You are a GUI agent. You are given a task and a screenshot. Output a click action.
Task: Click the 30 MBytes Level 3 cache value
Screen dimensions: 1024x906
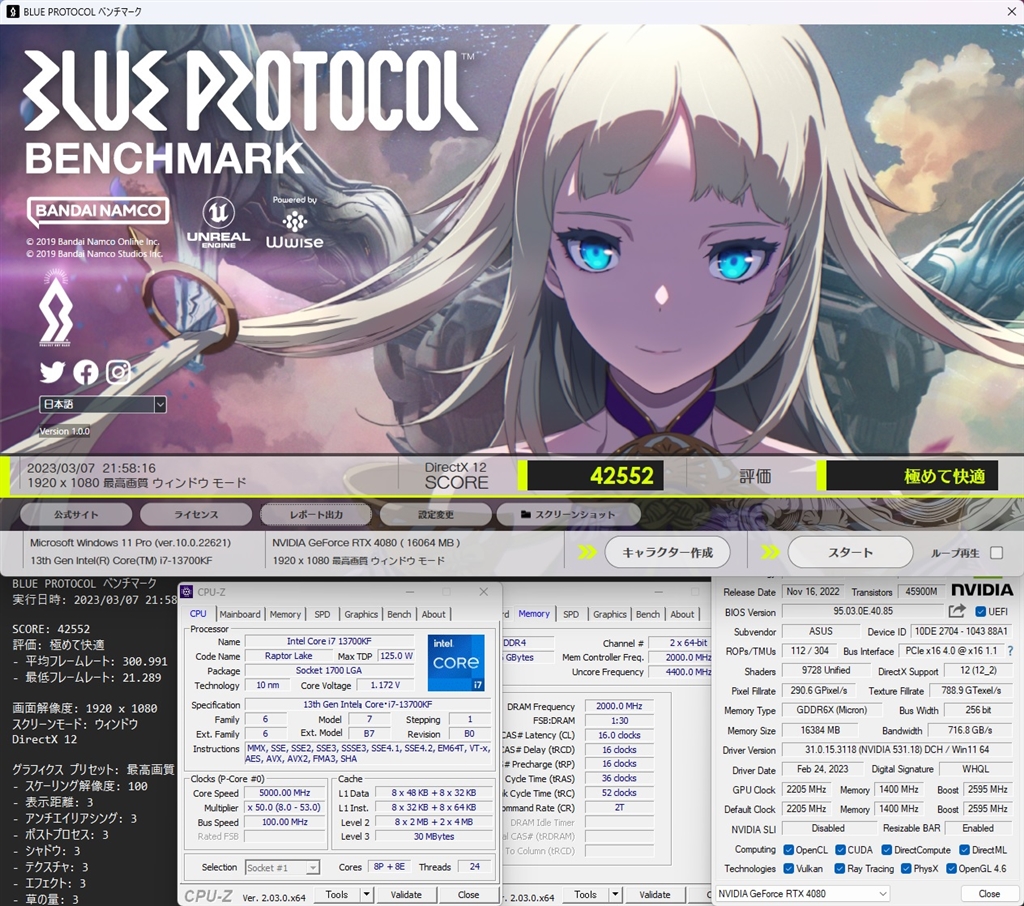tap(434, 836)
